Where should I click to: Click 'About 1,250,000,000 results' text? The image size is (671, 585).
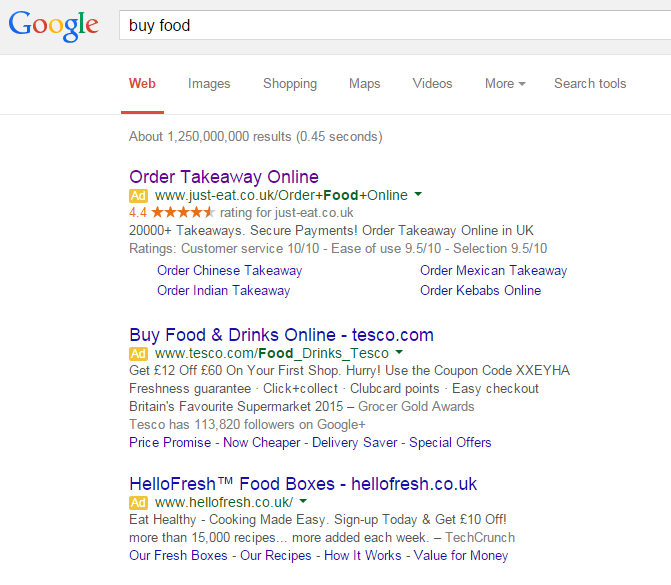coord(210,137)
